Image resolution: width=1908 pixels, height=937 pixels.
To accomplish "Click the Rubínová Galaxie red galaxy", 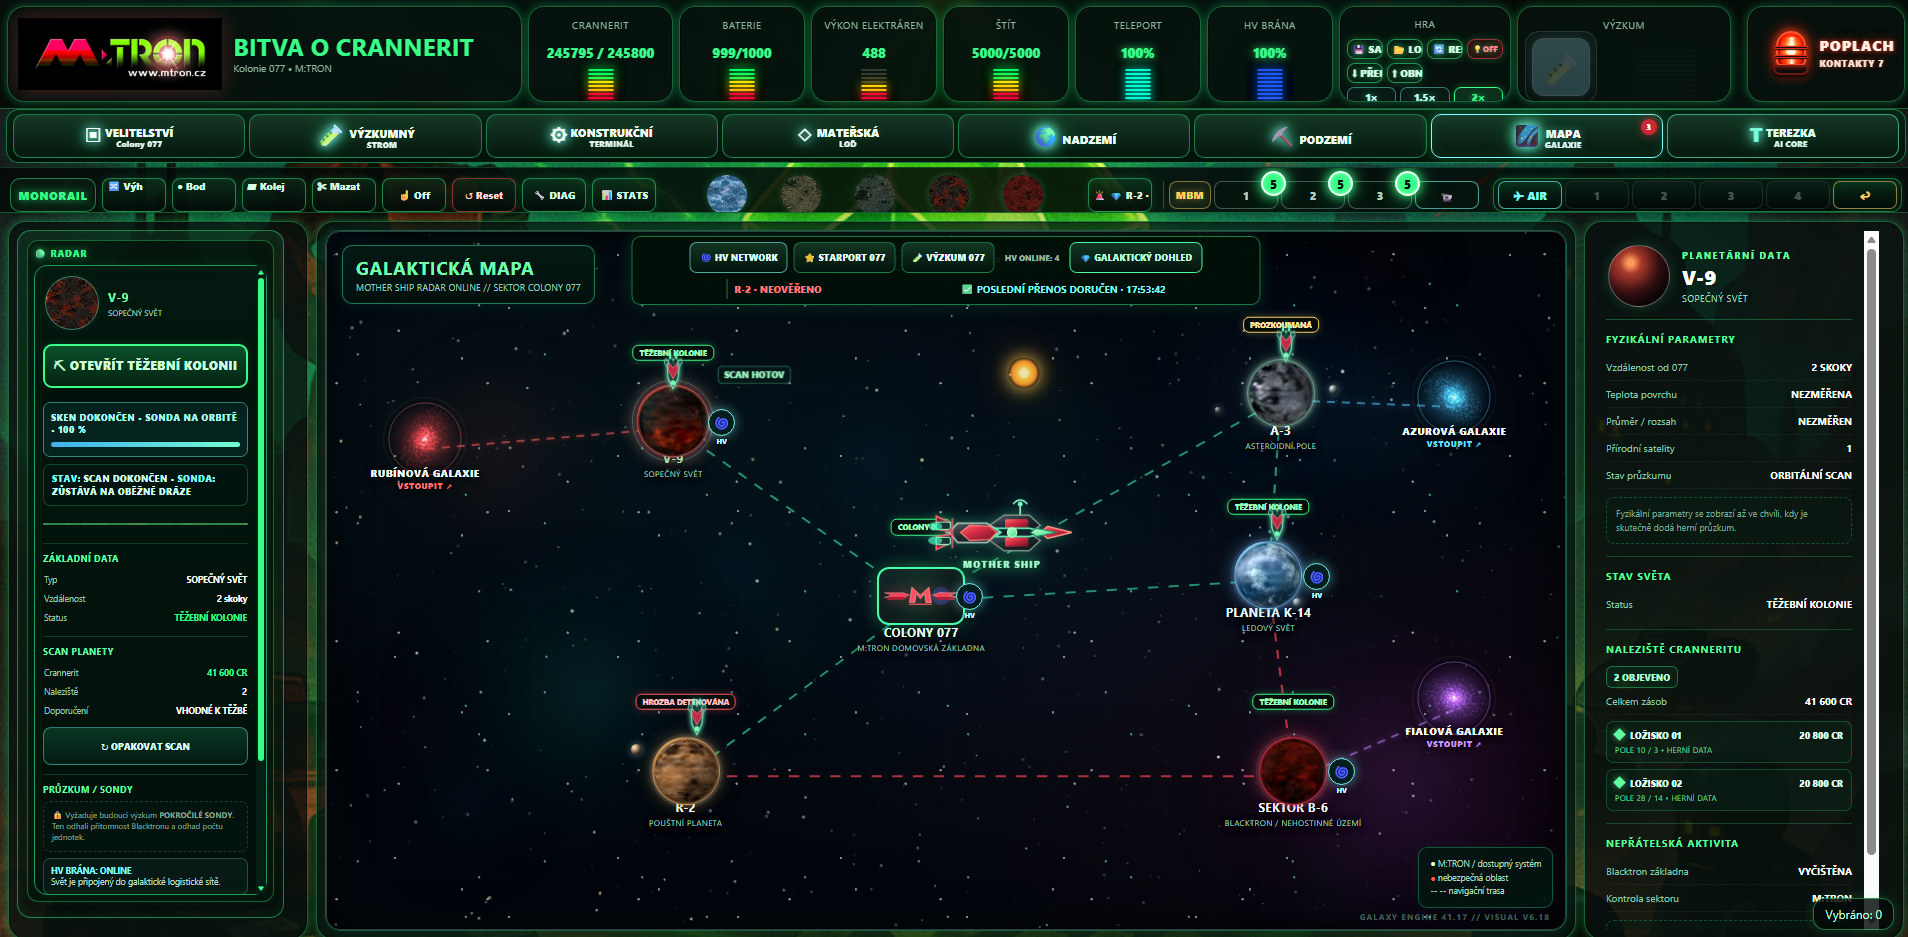I will click(x=425, y=437).
